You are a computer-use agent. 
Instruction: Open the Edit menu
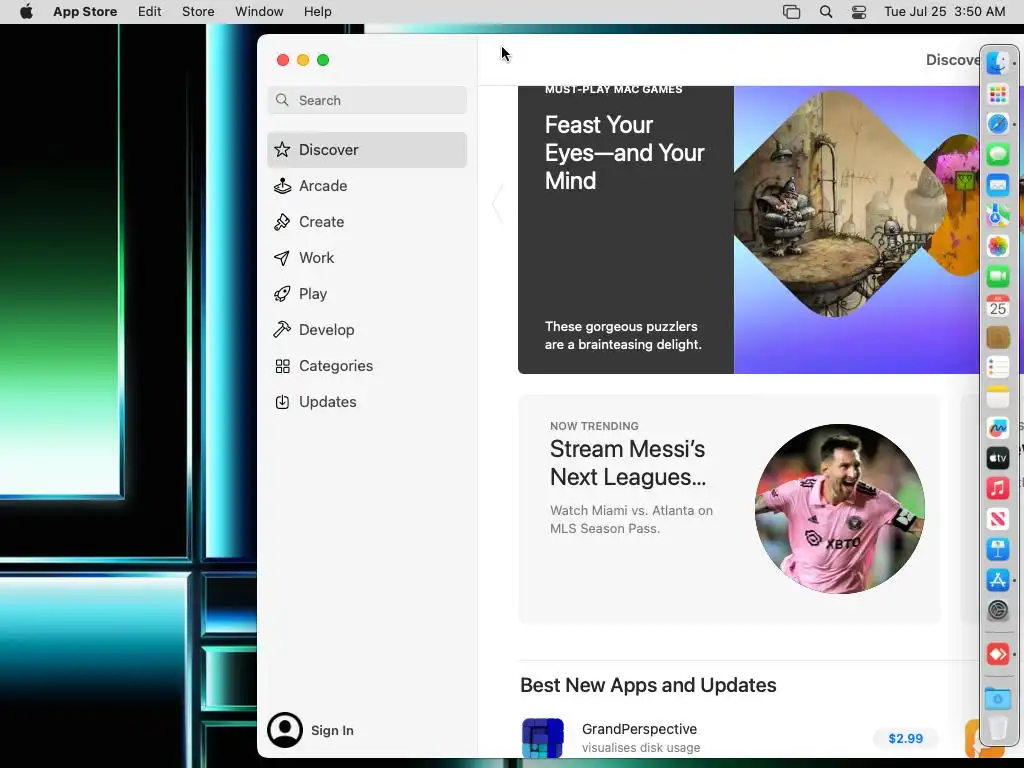(x=150, y=11)
